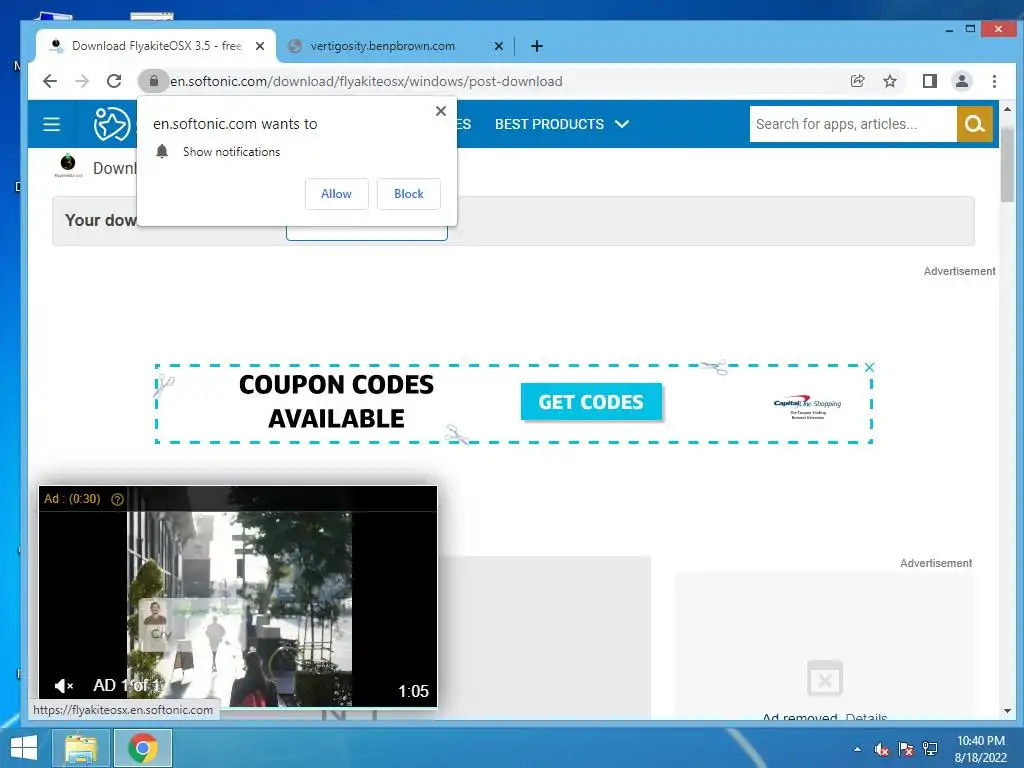Bookmark this tab with star icon
The image size is (1024, 768).
pos(889,81)
